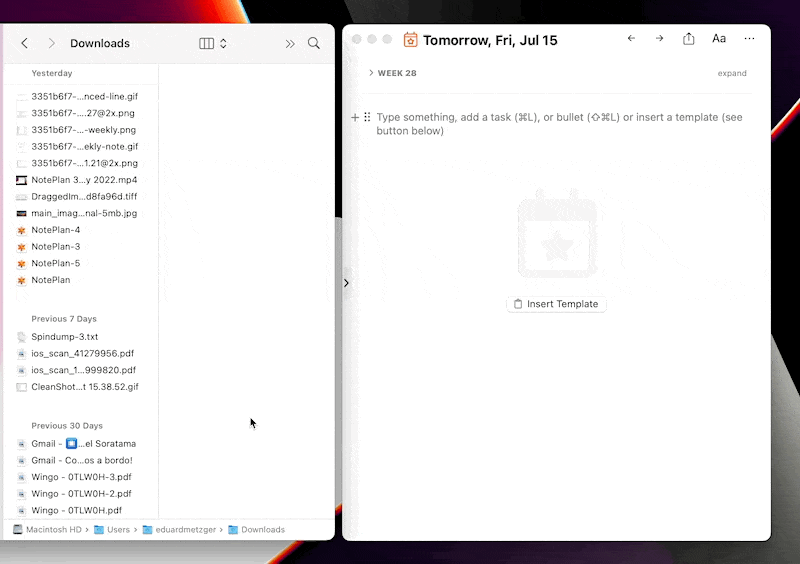The height and width of the screenshot is (564, 800).
Task: Open the share menu in NotePlan
Action: pos(688,38)
